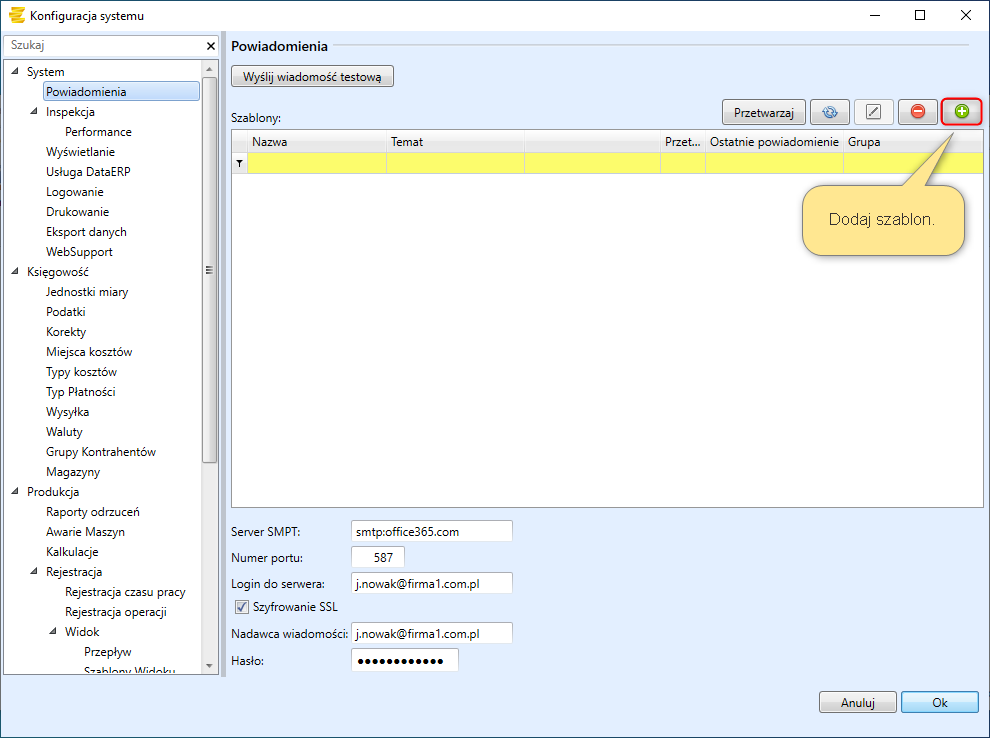
Task: Toggle the Szyfrowanie SSL checkbox
Action: (x=241, y=607)
